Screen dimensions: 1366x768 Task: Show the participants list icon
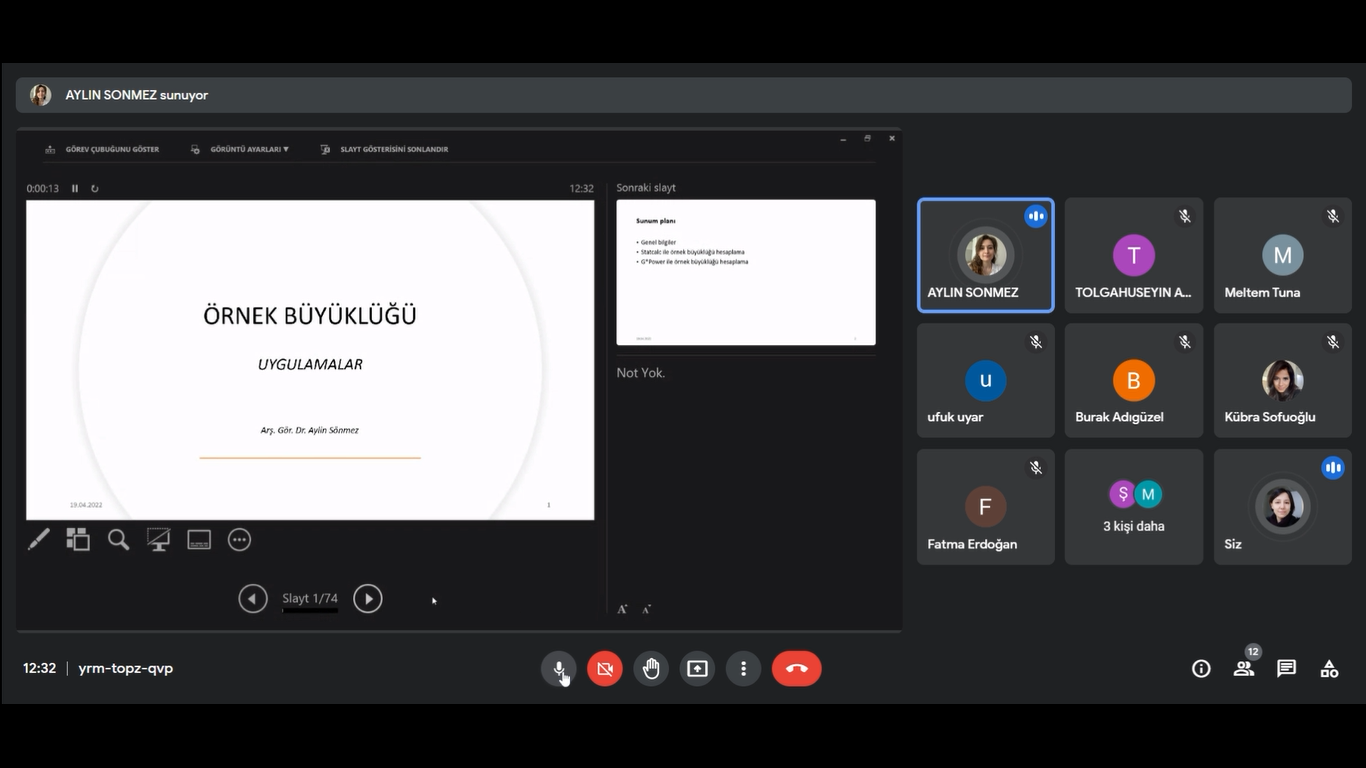(1244, 669)
